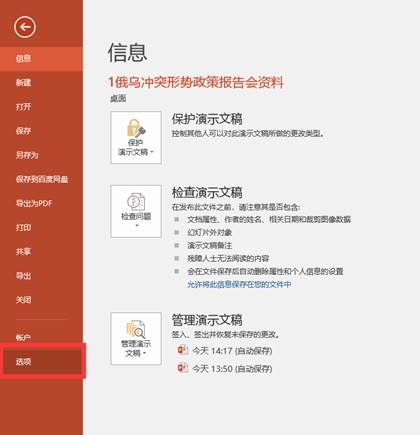
Task: Click the 允许将此信息保存在您的文件中 link
Action: click(x=239, y=284)
